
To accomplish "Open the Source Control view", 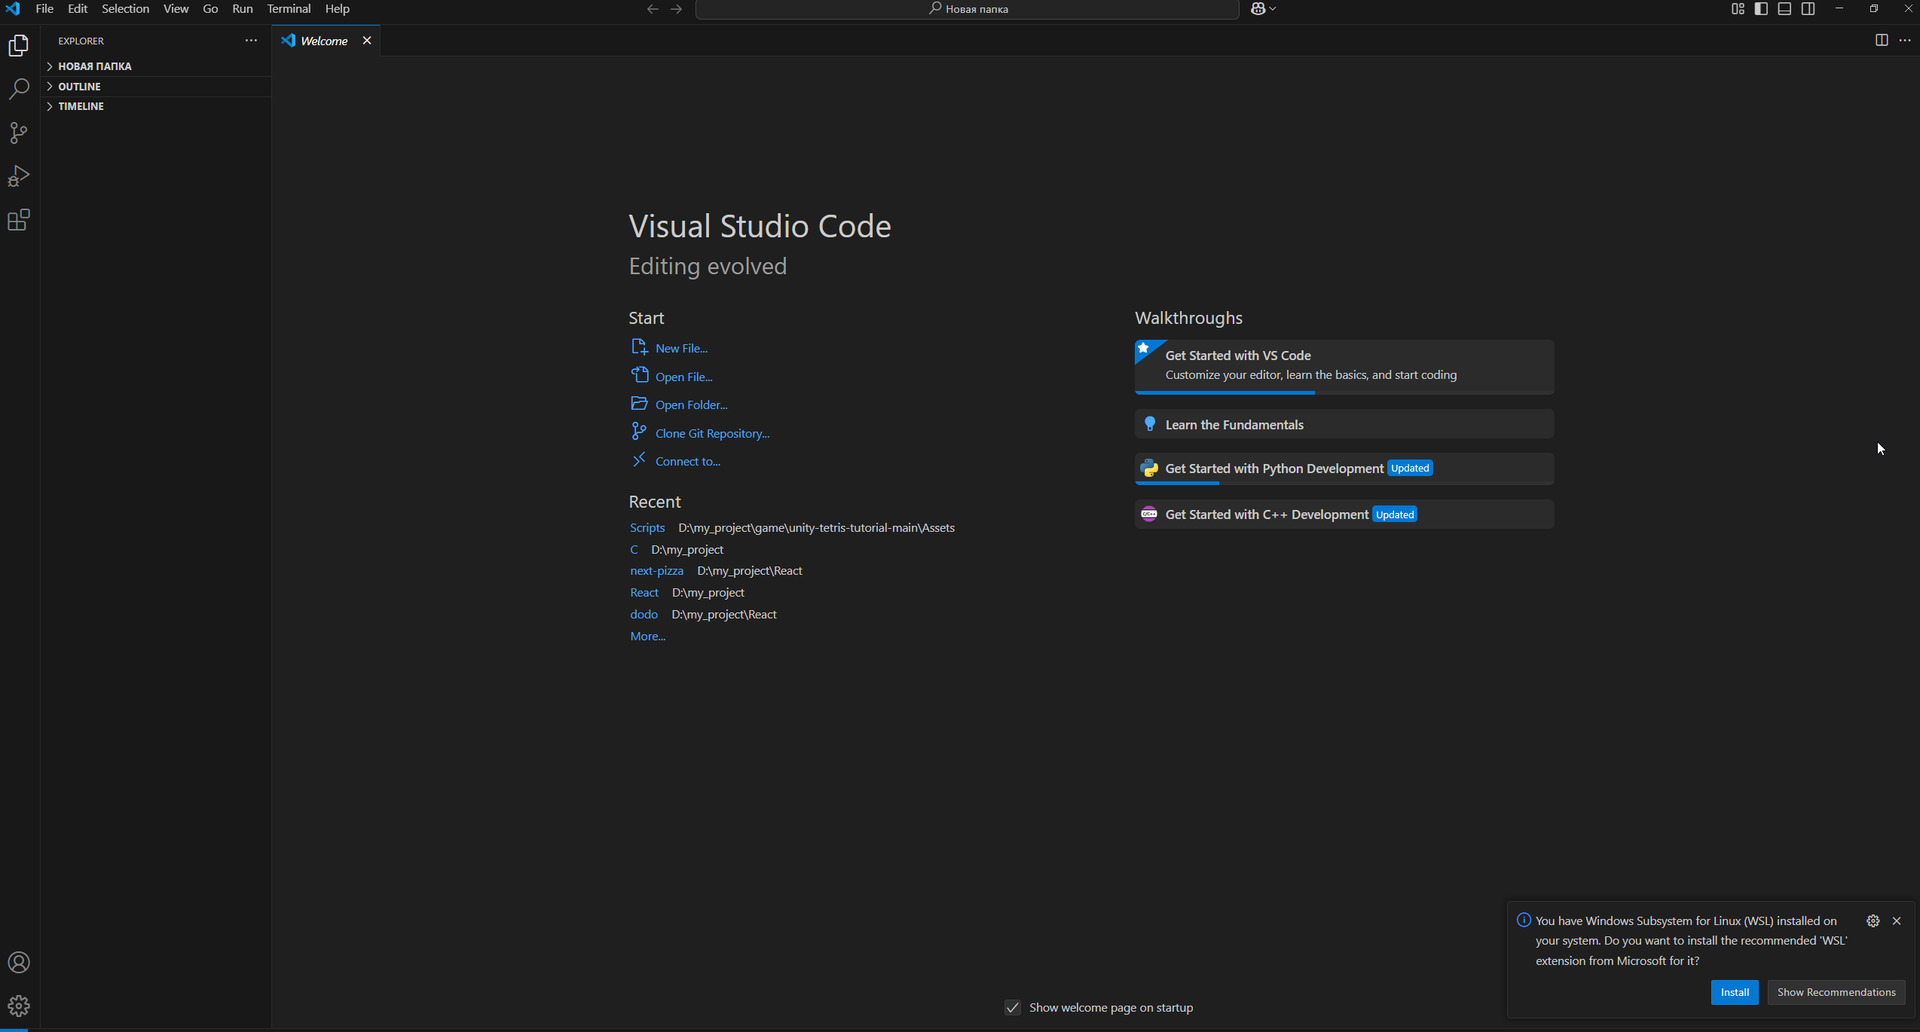I will (x=19, y=133).
